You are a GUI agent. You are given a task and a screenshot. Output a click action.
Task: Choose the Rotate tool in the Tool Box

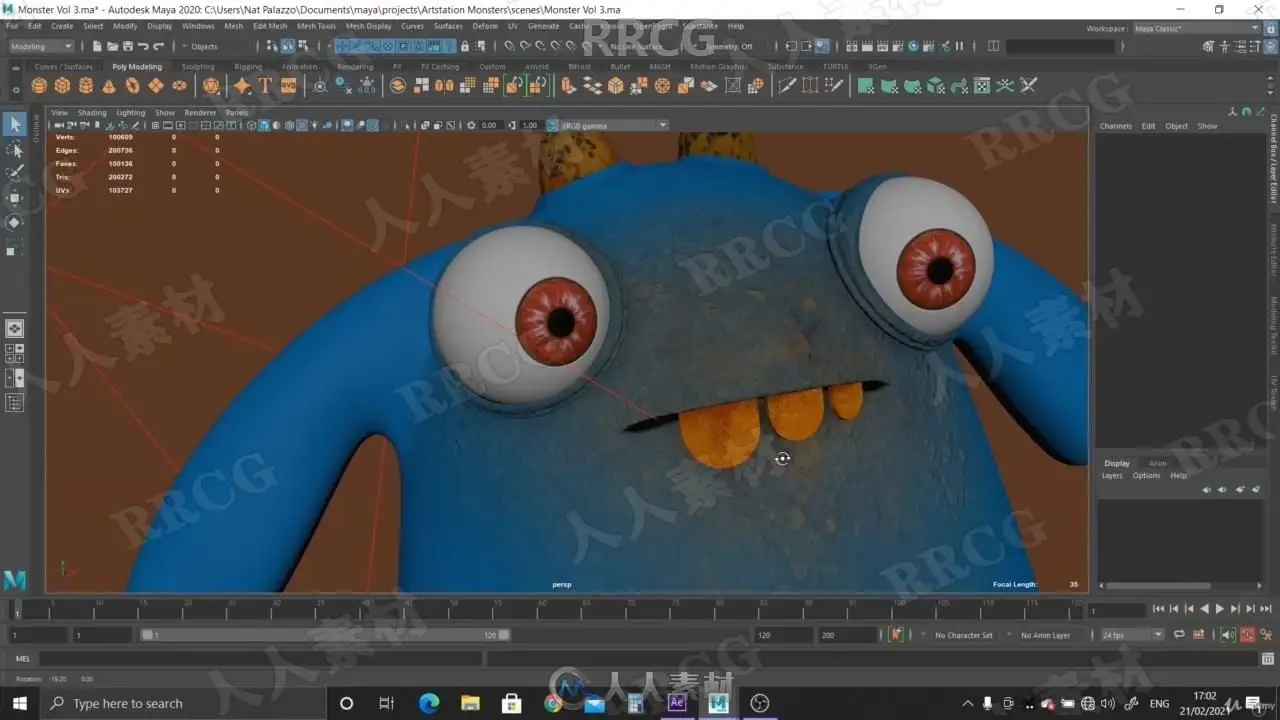15,222
